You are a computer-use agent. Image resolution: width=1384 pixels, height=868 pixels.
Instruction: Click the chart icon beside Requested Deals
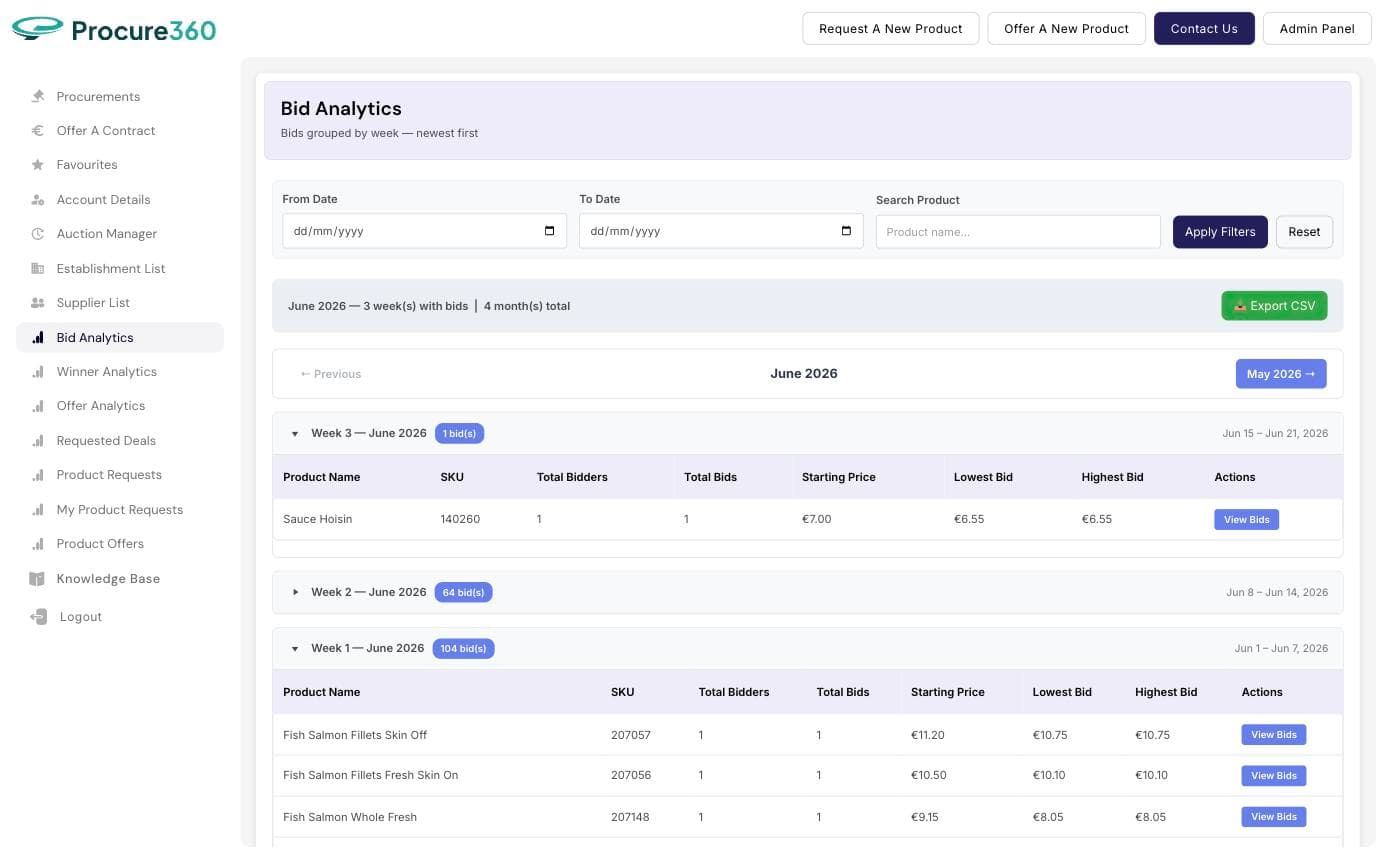tap(38, 441)
